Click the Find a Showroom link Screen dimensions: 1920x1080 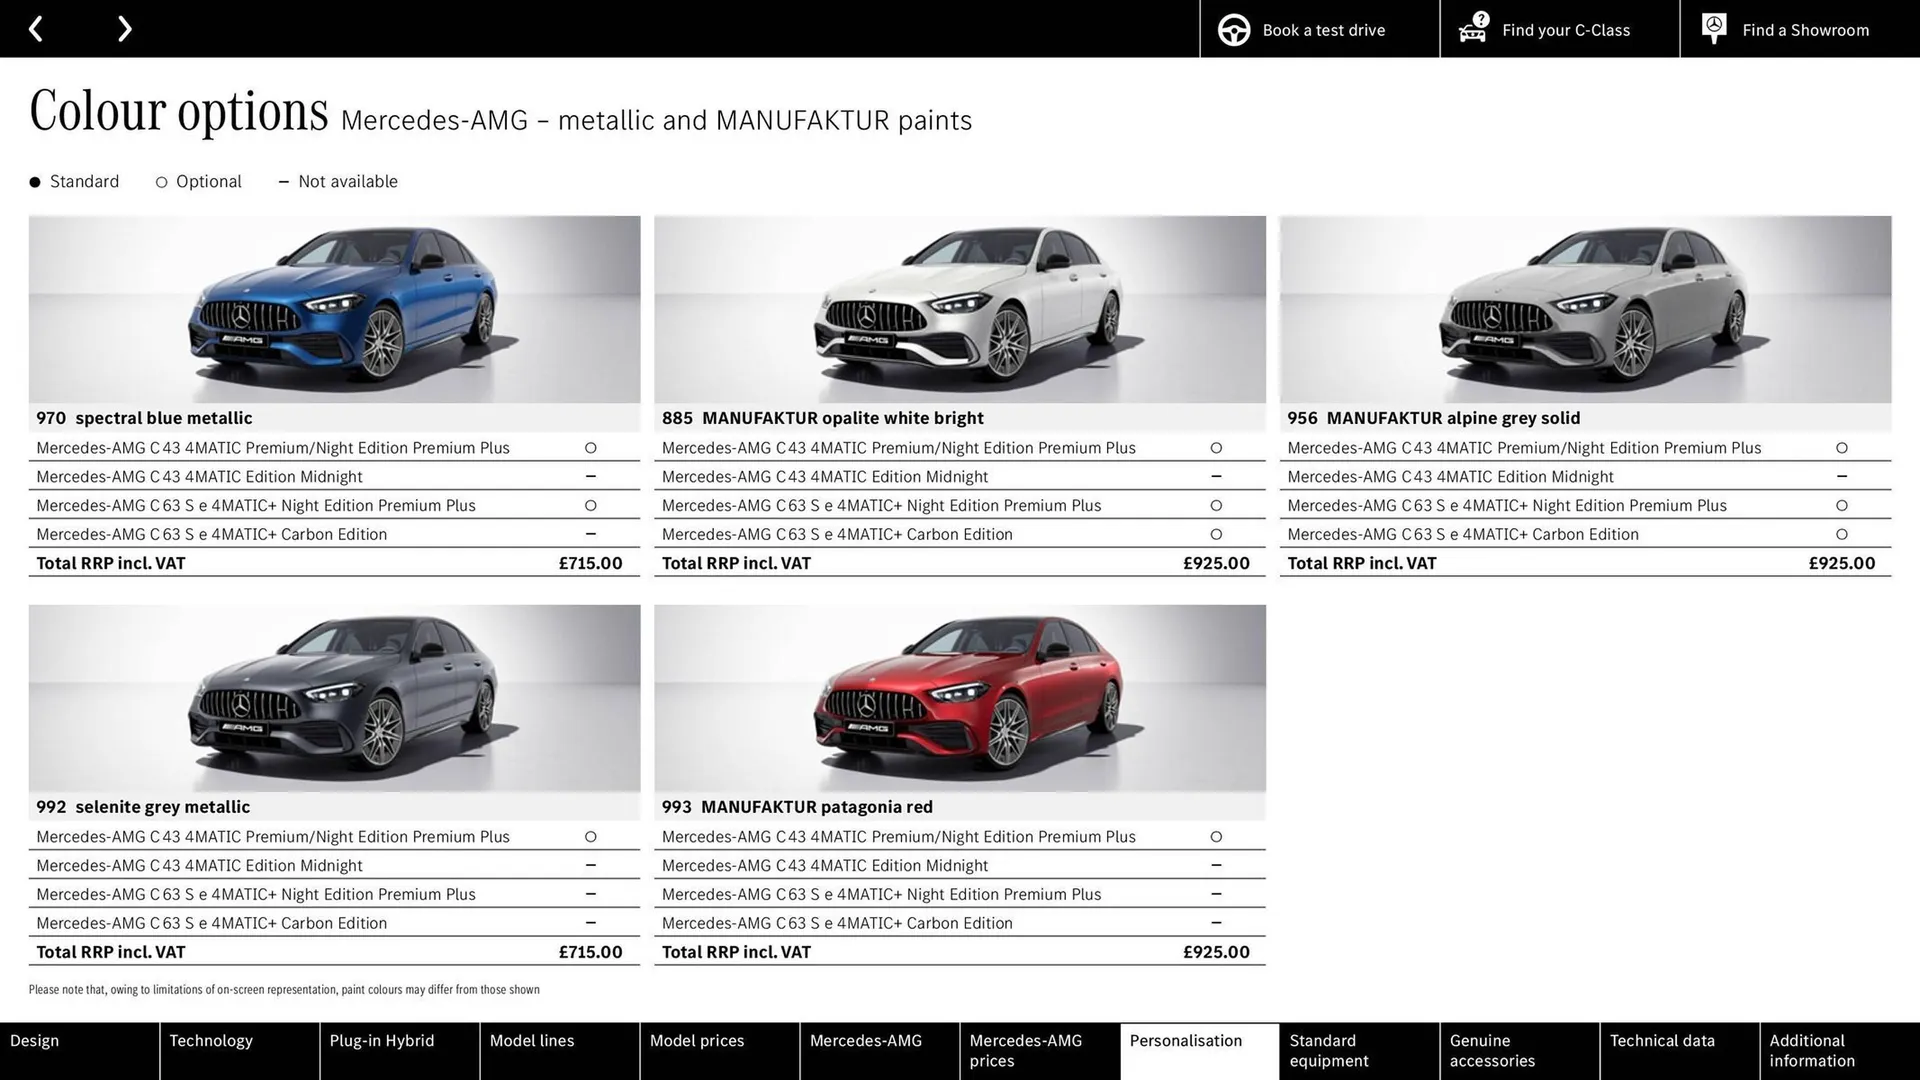[x=1805, y=30]
